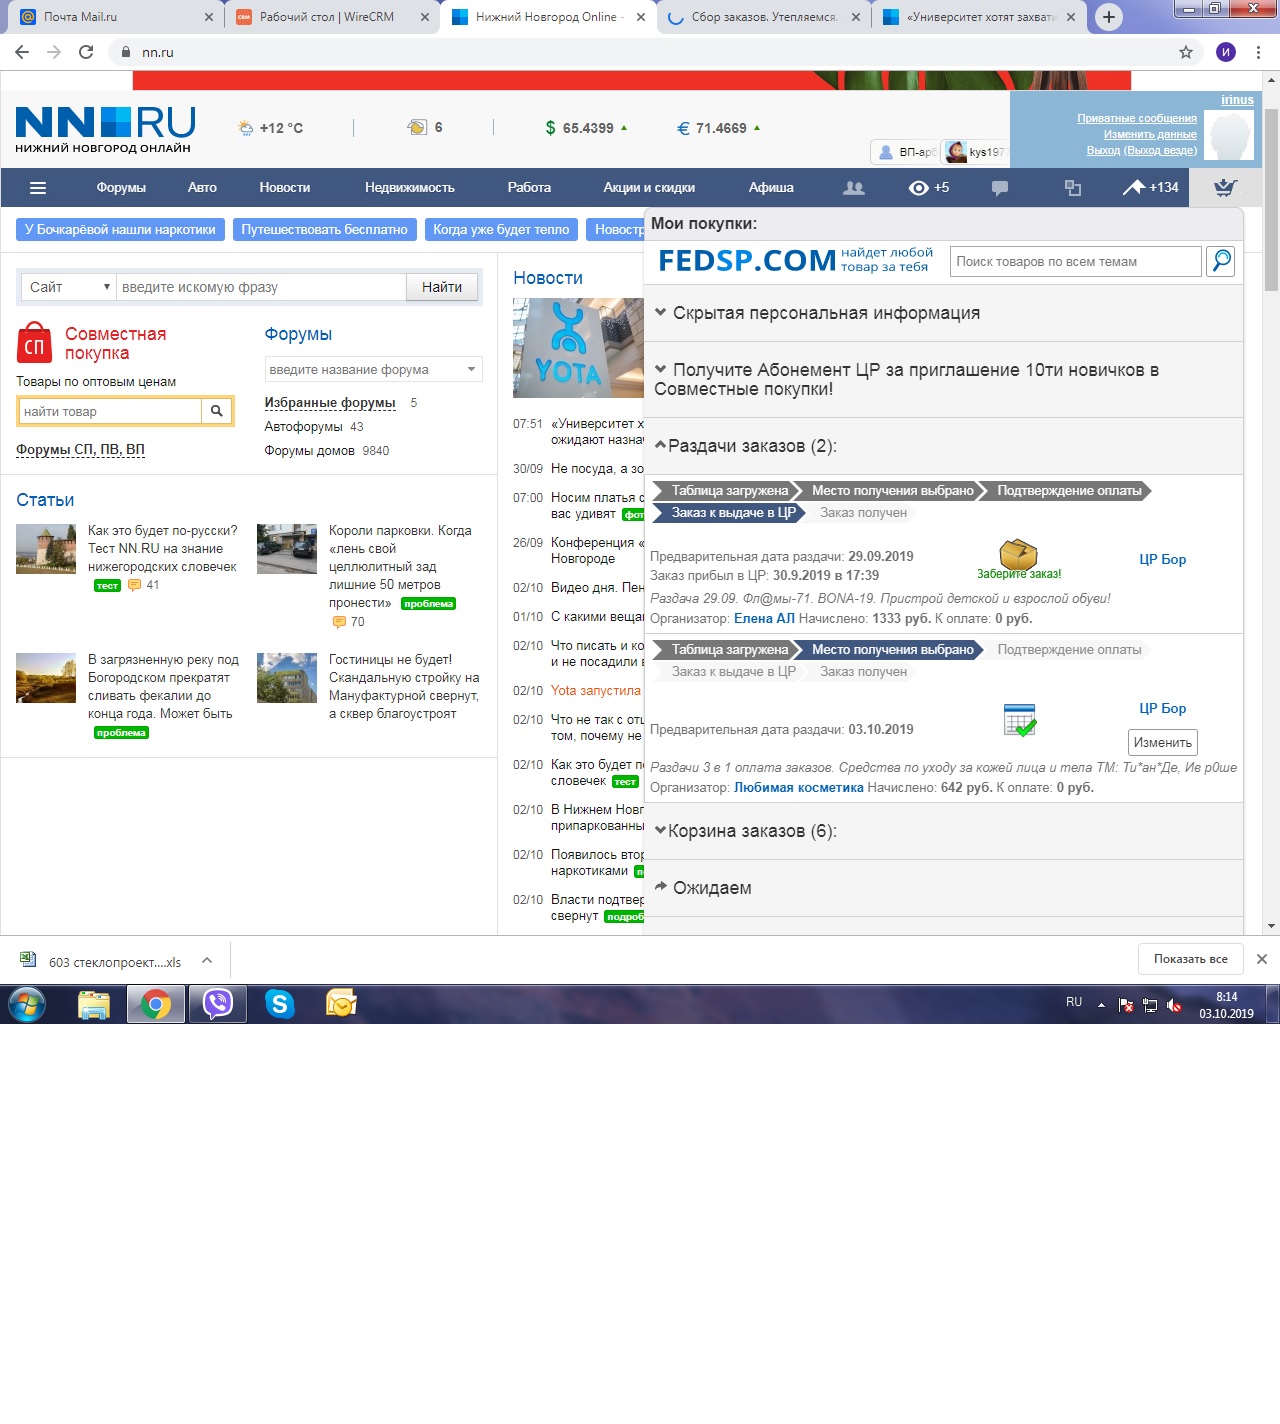Click the site search phrase input field
The height and width of the screenshot is (1424, 1280).
pos(262,287)
